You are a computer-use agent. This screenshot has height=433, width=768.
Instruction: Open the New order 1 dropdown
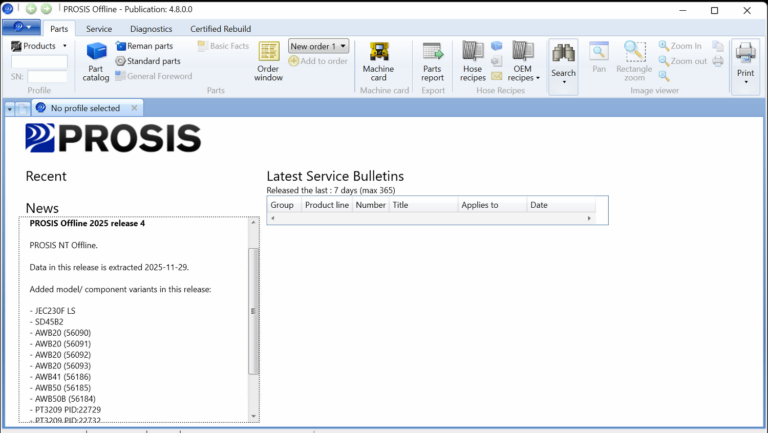(318, 46)
